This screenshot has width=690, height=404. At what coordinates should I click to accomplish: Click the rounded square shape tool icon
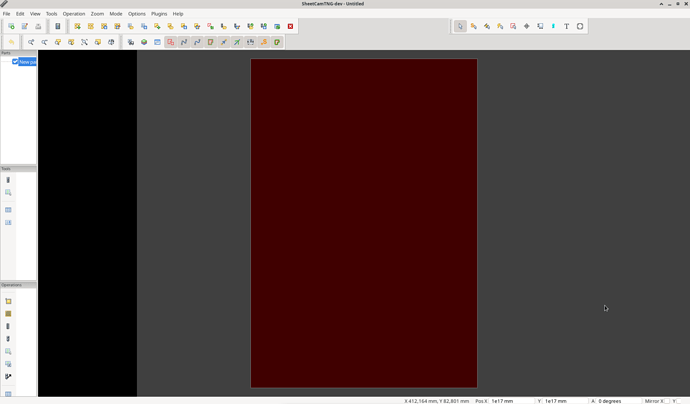point(580,27)
